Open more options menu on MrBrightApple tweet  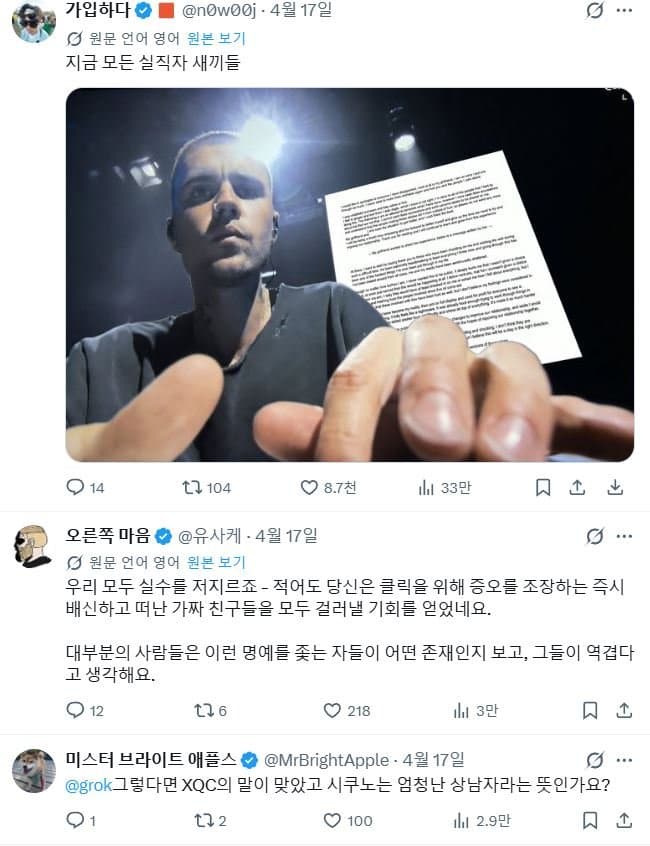tap(624, 760)
